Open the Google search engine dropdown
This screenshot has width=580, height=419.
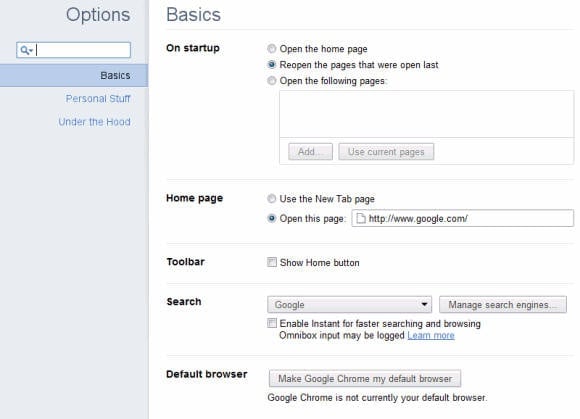(349, 305)
